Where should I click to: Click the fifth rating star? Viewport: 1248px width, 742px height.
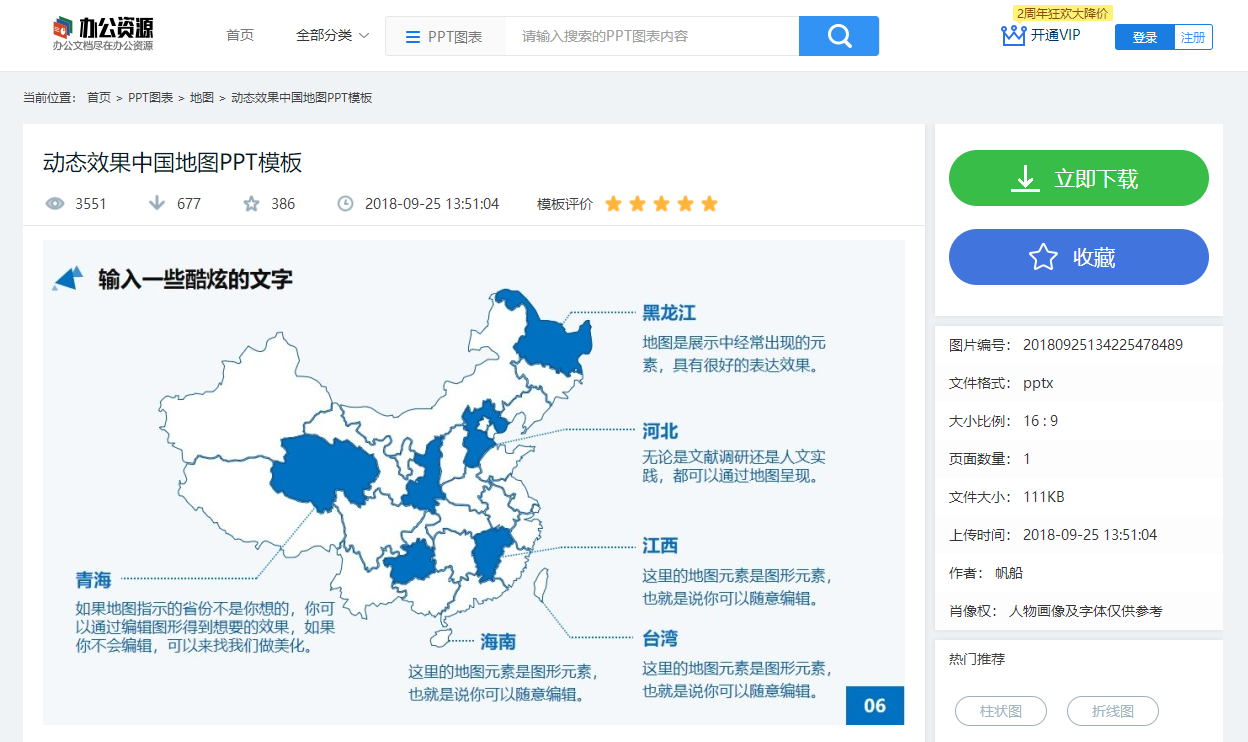click(x=709, y=204)
